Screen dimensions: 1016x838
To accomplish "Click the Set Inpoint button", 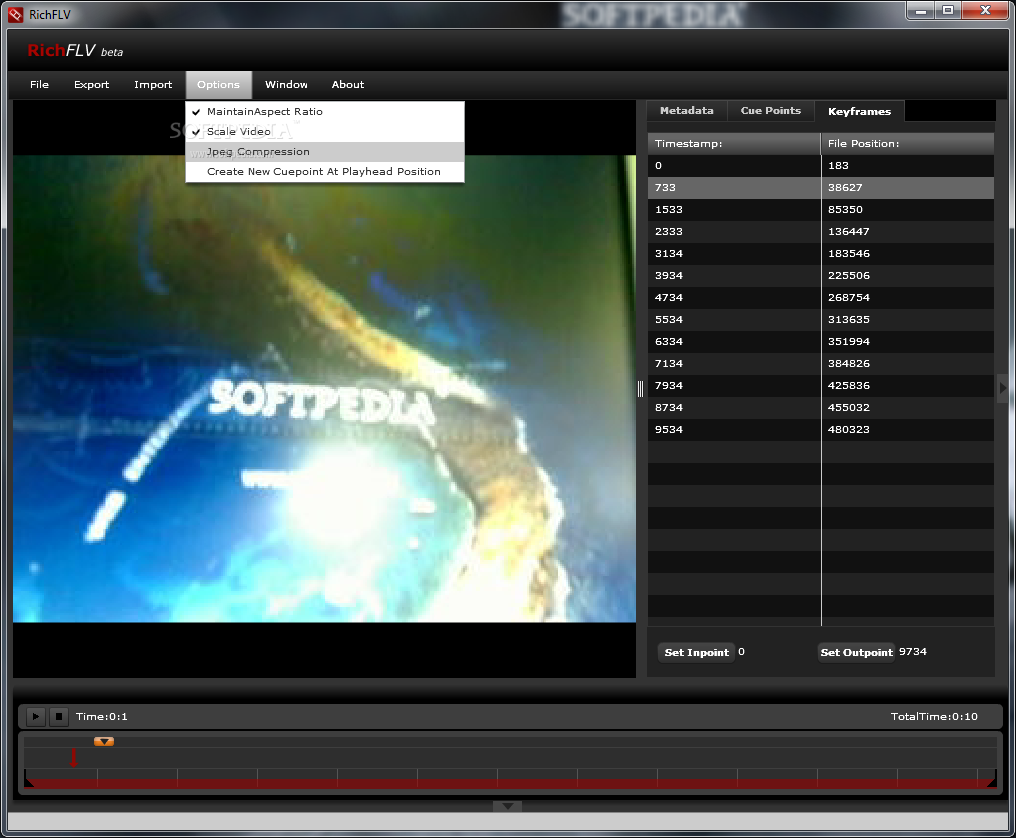I will tap(697, 653).
